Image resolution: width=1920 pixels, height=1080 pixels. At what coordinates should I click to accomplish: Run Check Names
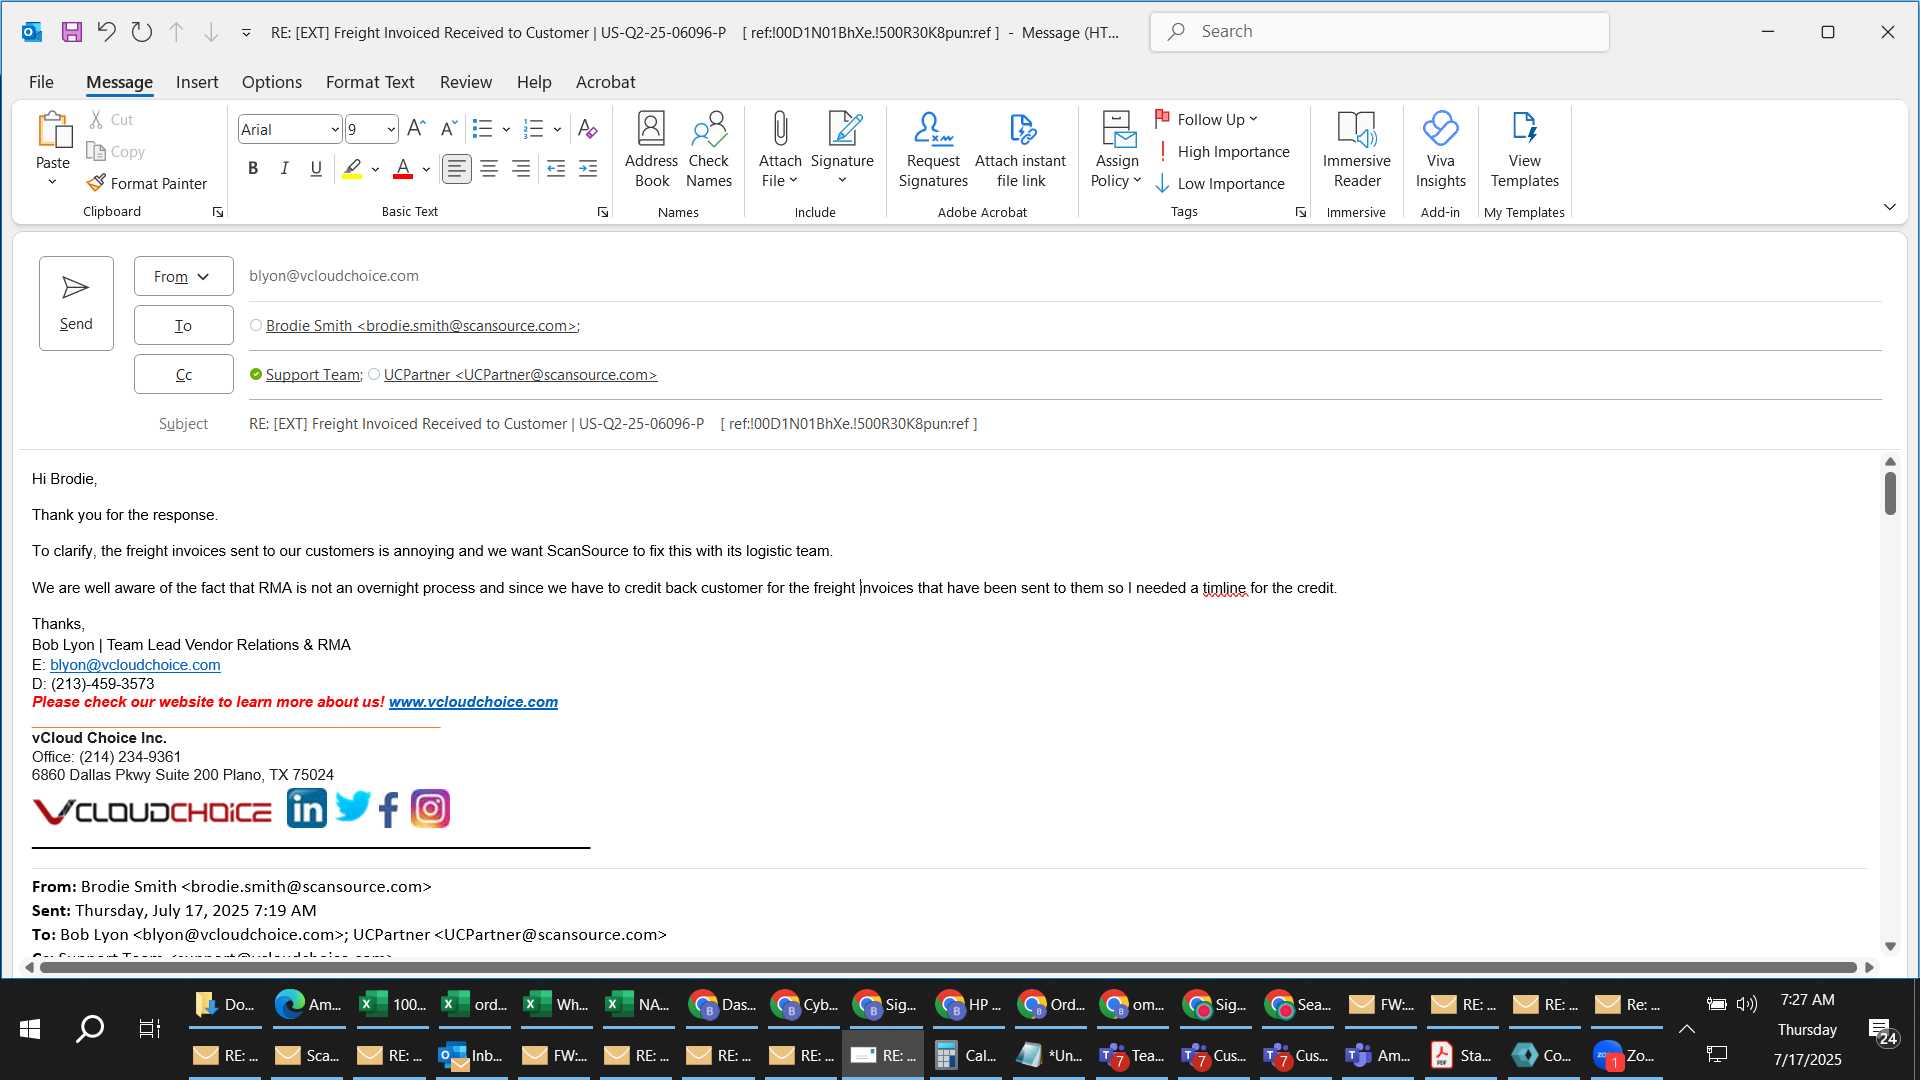click(x=709, y=150)
